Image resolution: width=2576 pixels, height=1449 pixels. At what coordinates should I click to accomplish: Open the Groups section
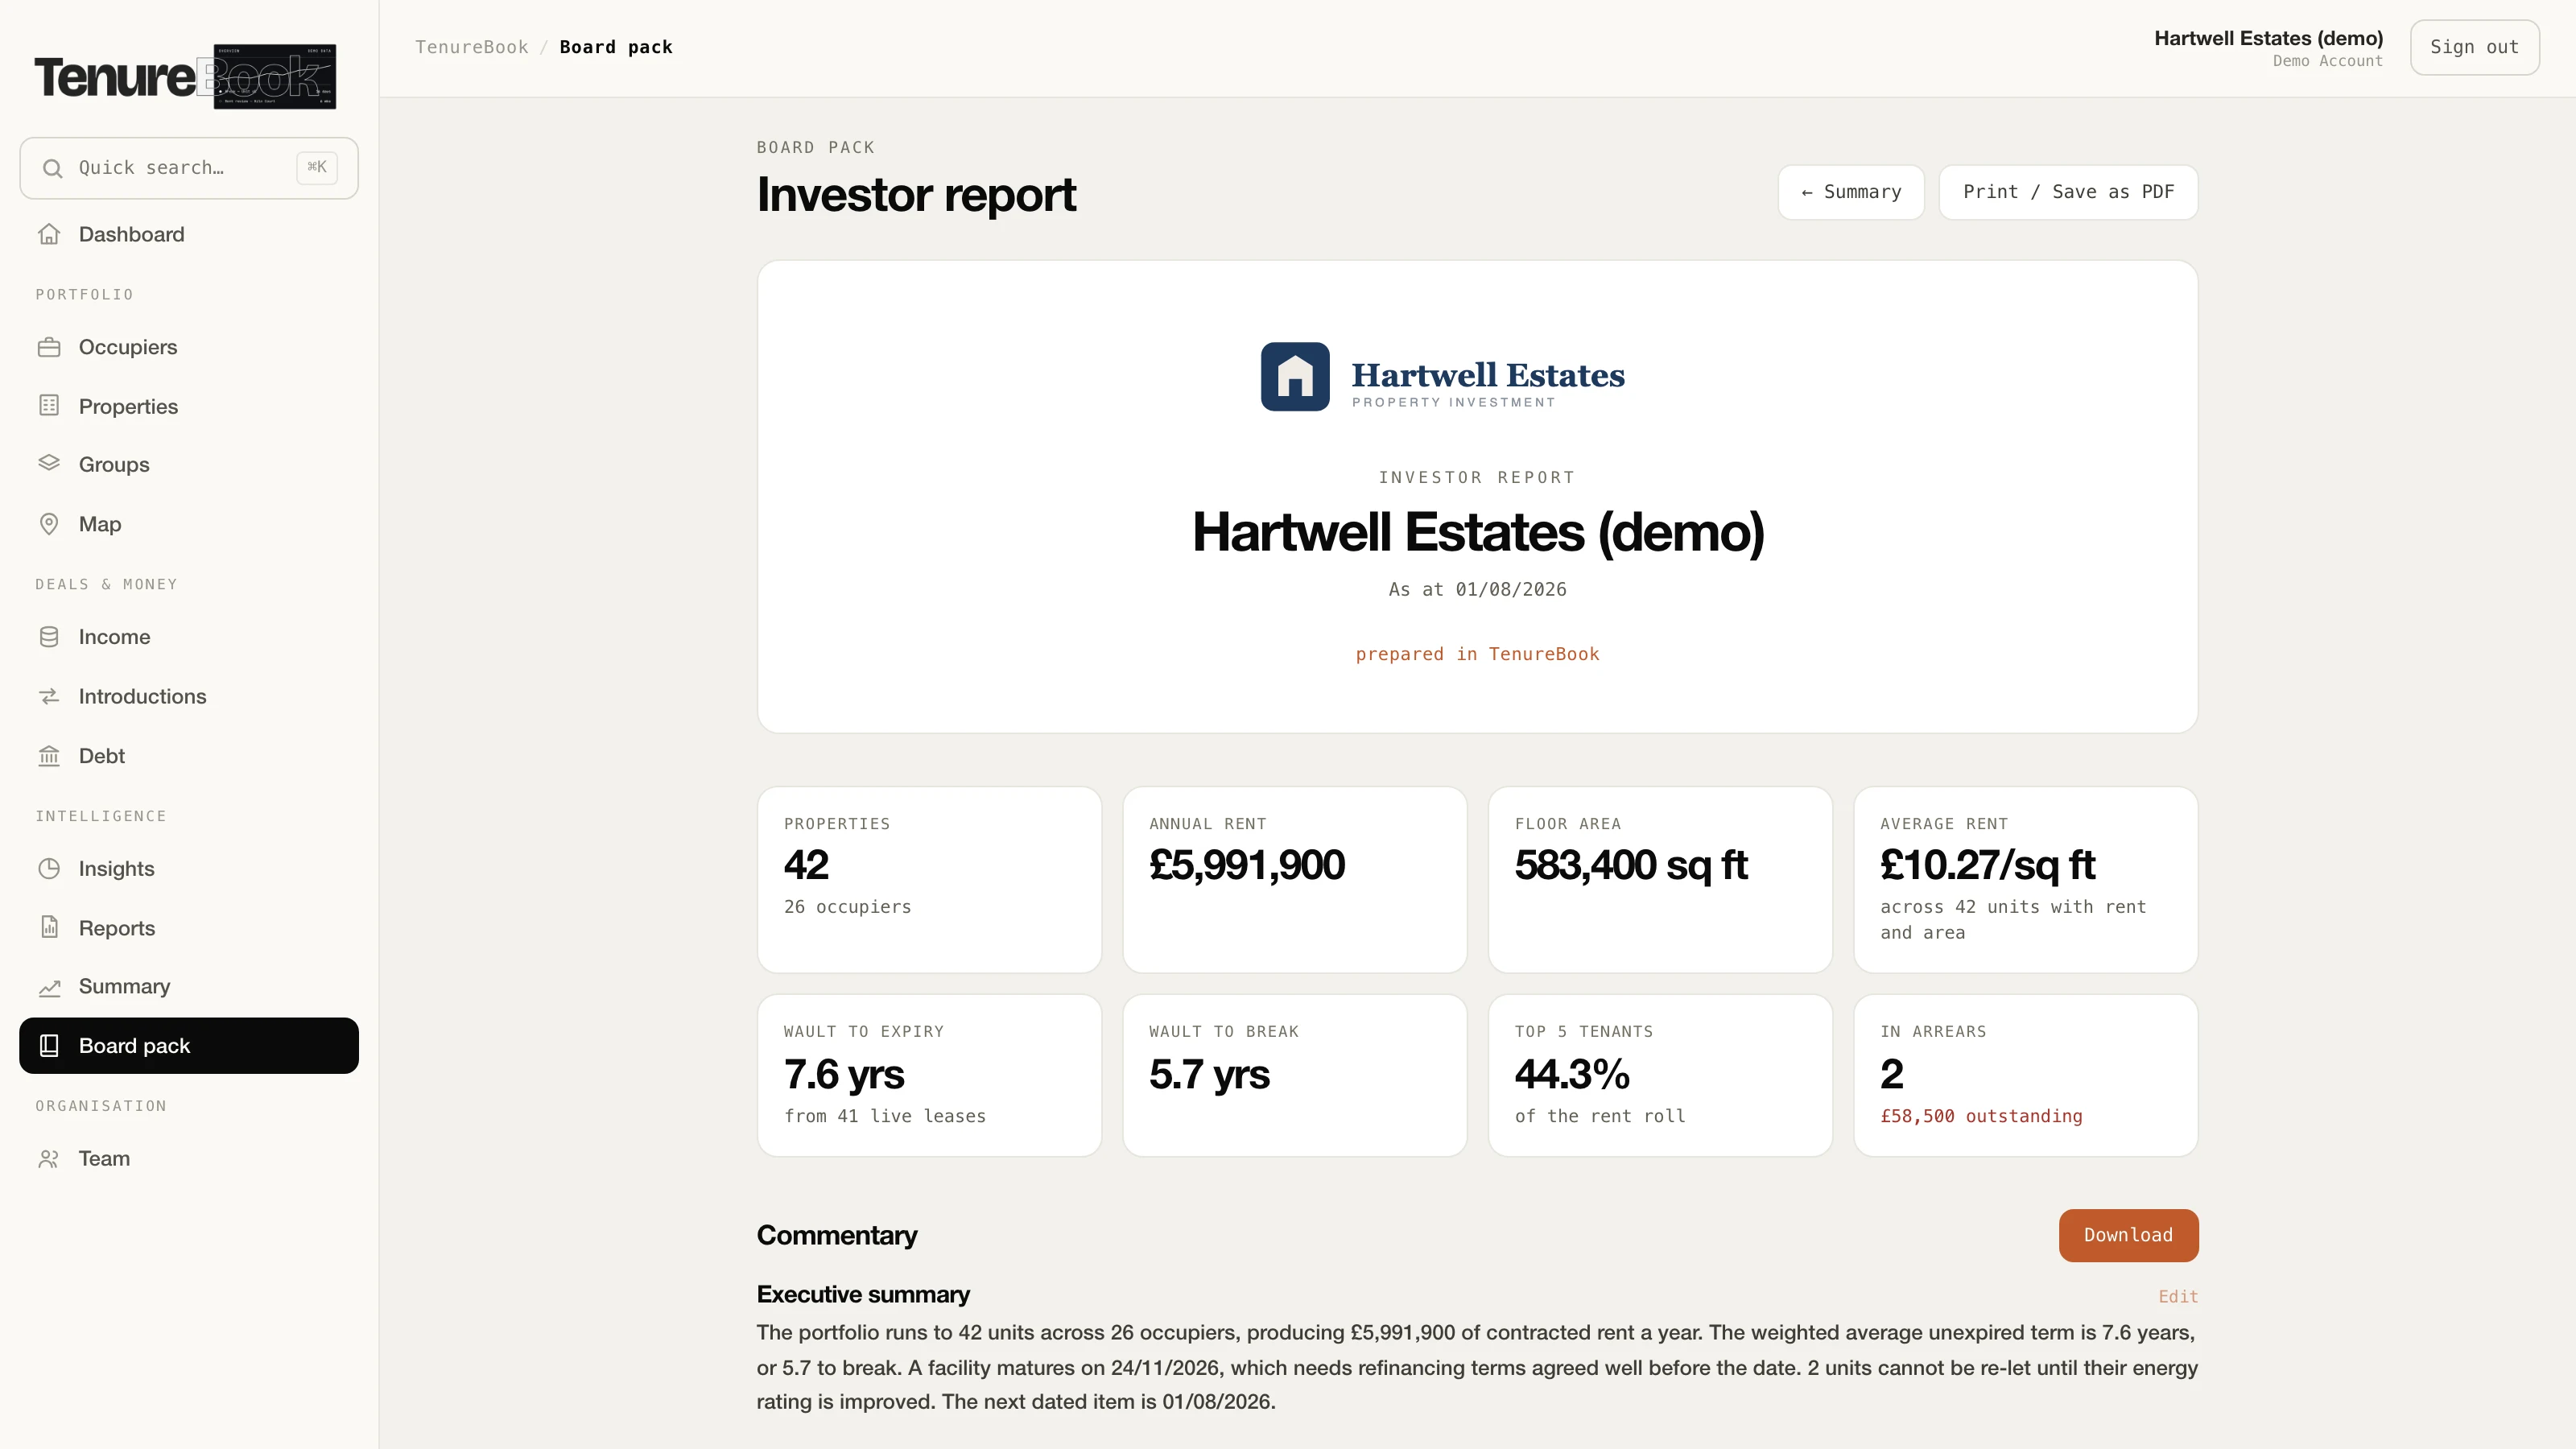click(189, 464)
